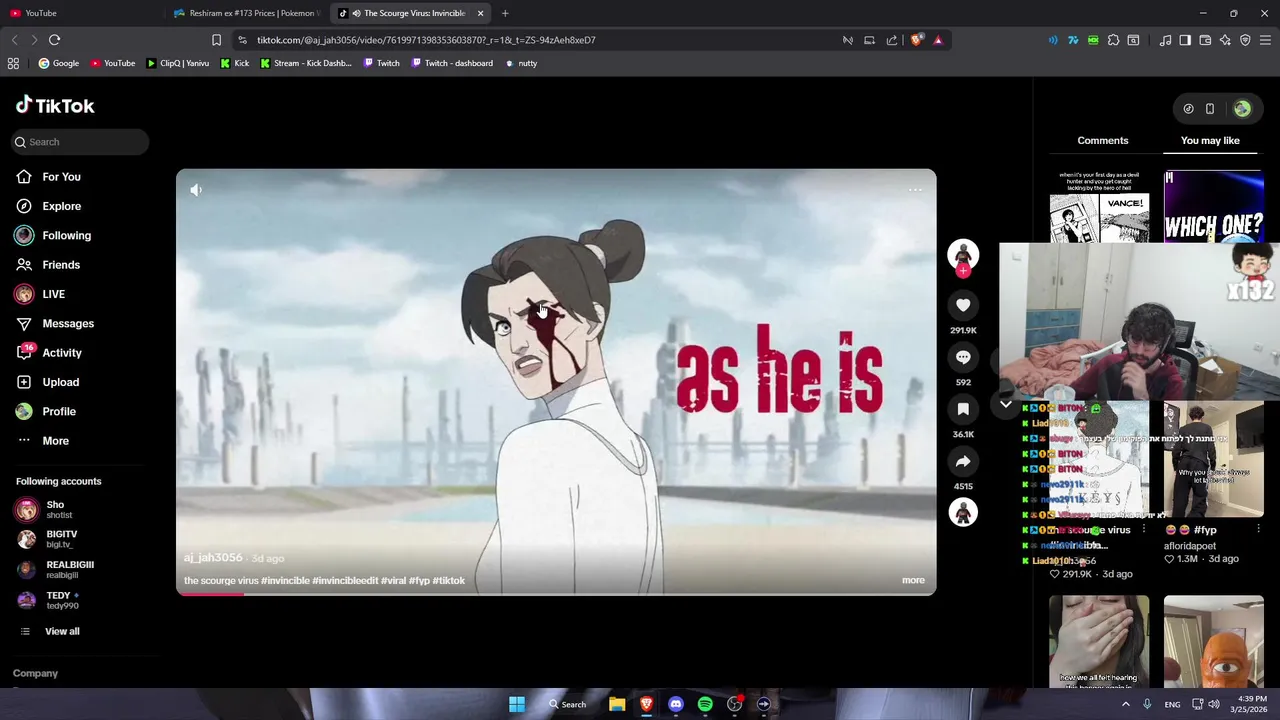Open the Twitch - dashboard bookmark
Image resolution: width=1280 pixels, height=720 pixels.
click(450, 63)
